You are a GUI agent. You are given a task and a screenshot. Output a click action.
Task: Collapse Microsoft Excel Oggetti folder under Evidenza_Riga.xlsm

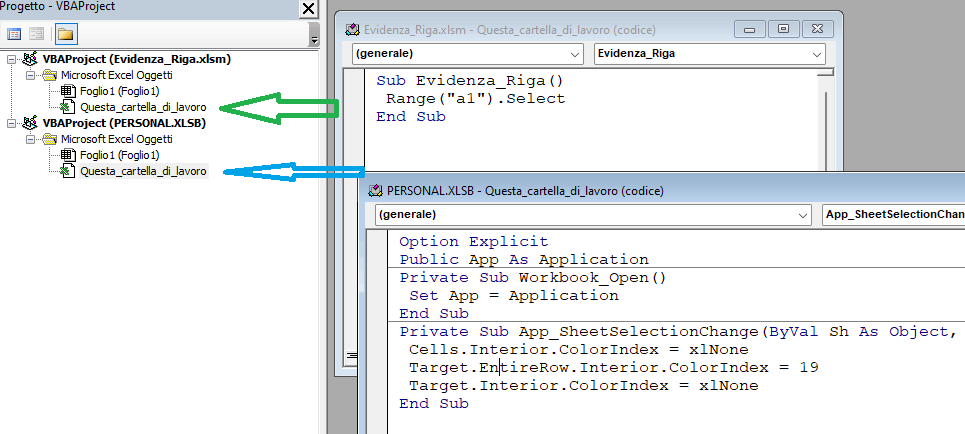pos(30,76)
